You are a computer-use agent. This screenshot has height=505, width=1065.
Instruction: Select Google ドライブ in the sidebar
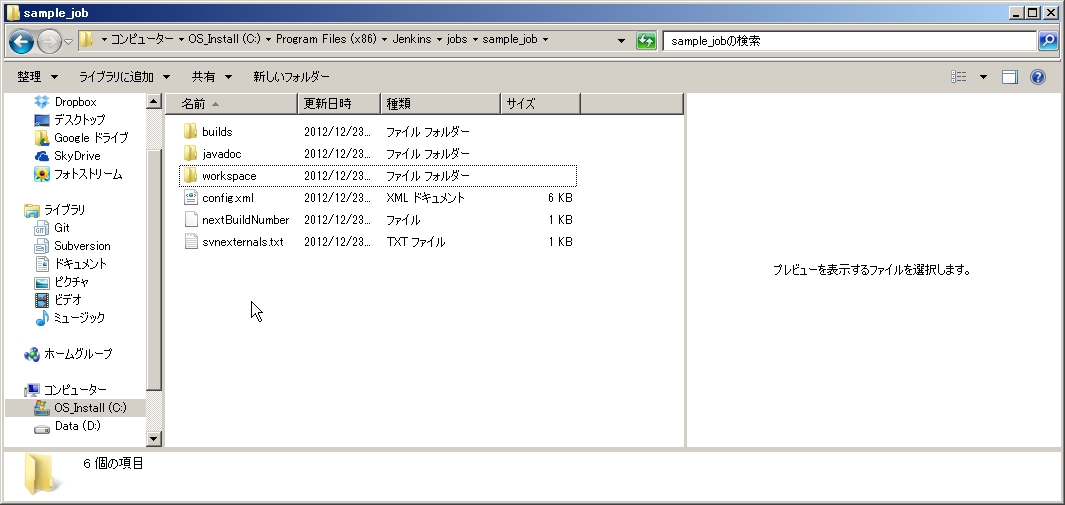[90, 138]
